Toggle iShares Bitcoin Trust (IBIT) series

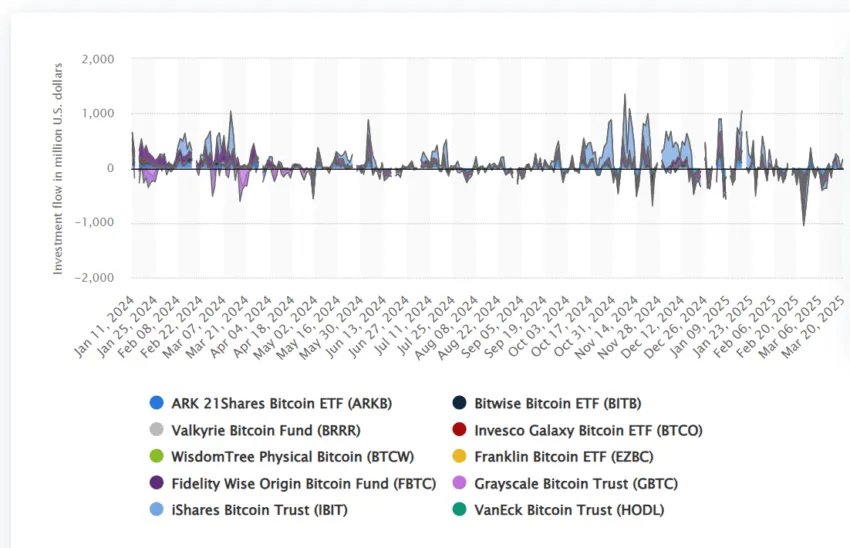click(259, 510)
